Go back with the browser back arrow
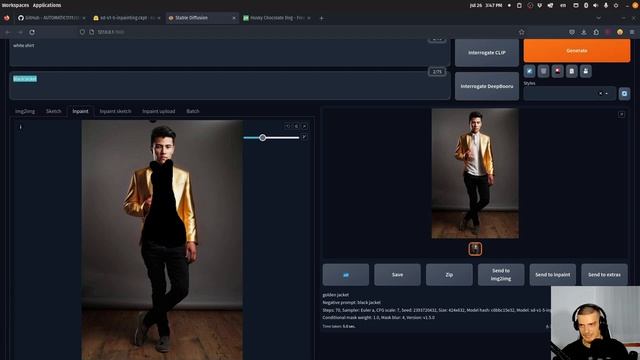The width and height of the screenshot is (640, 360). (x=8, y=32)
